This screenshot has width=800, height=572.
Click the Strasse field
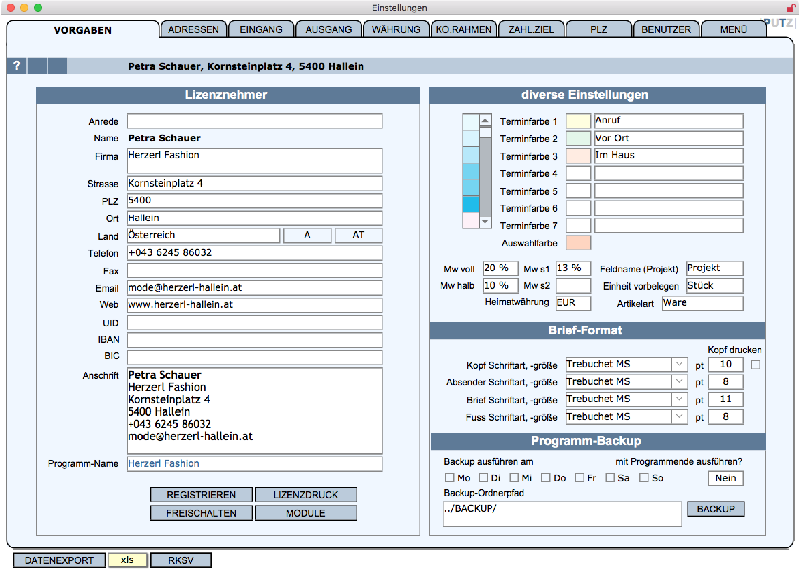255,183
